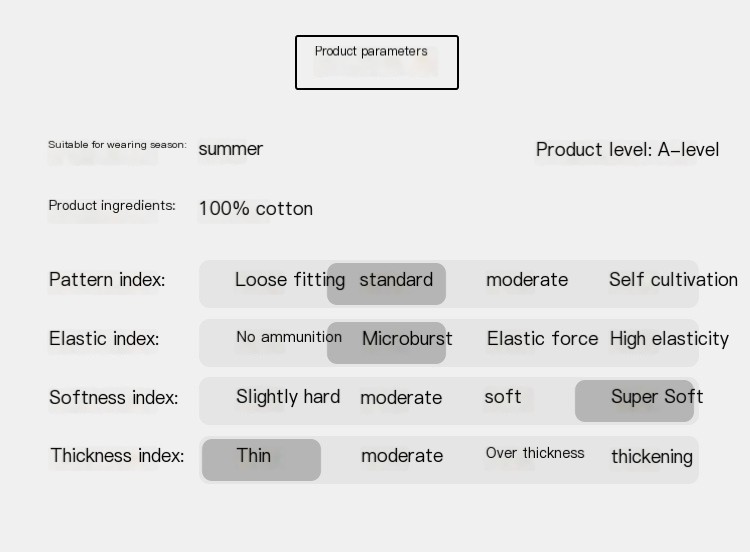The width and height of the screenshot is (750, 552).
Task: Select the Thin thickness option
Action: point(254,456)
